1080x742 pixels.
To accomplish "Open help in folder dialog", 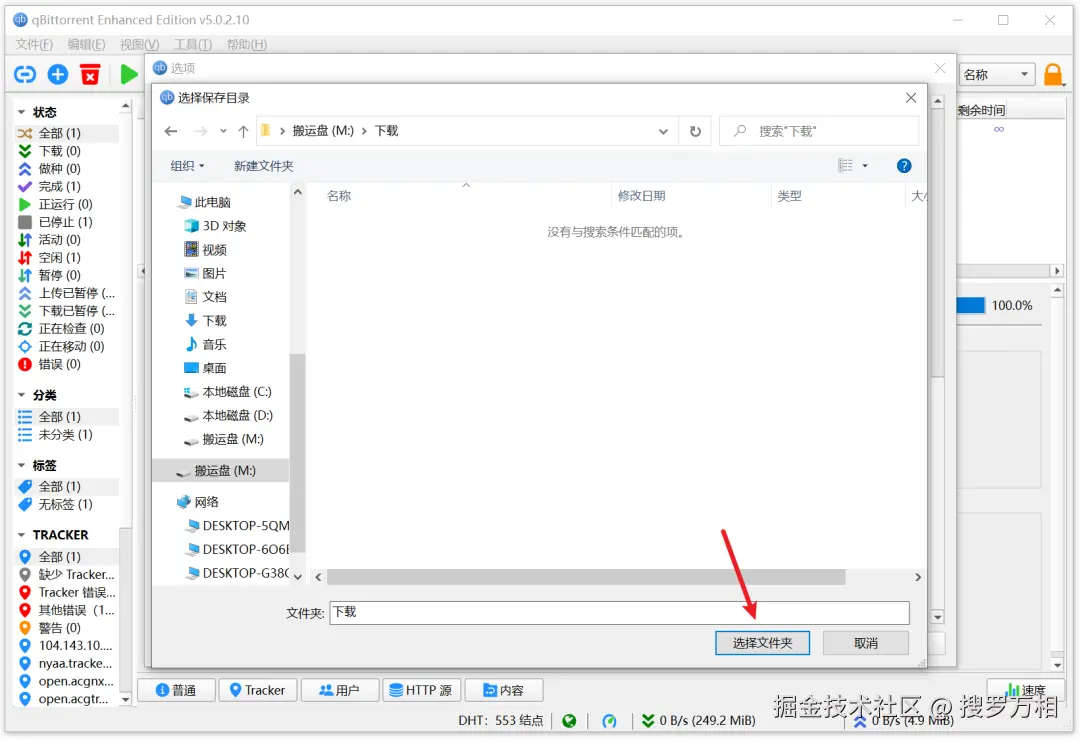I will (904, 166).
